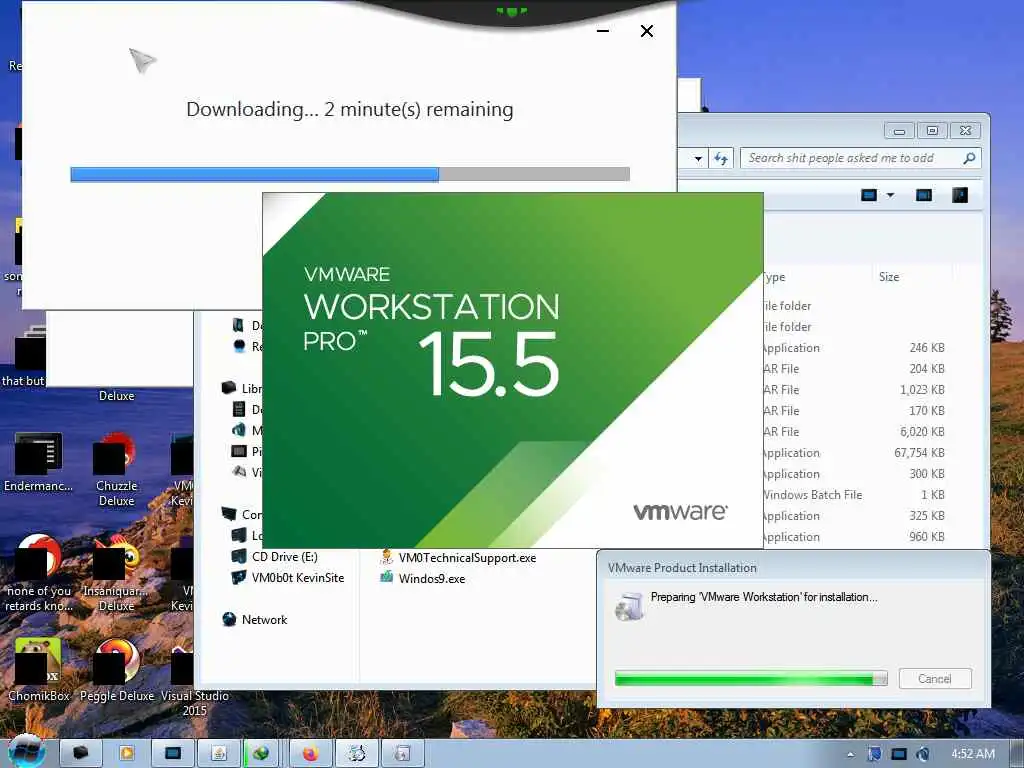Image resolution: width=1024 pixels, height=768 pixels.
Task: Open the Insaniquar... Deluxe desktop icon
Action: 116,573
